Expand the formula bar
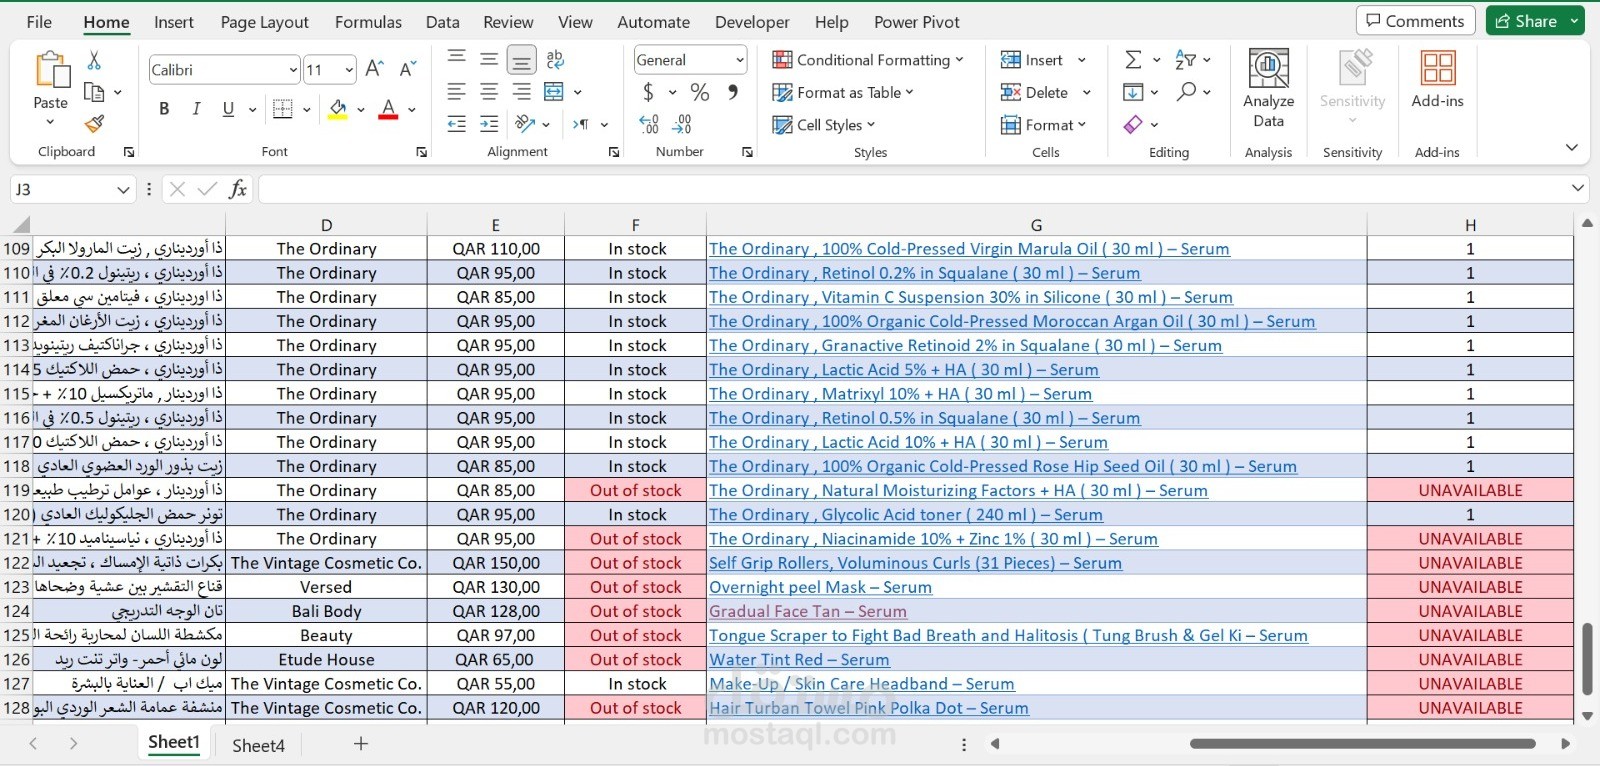1600x766 pixels. pyautogui.click(x=1577, y=188)
